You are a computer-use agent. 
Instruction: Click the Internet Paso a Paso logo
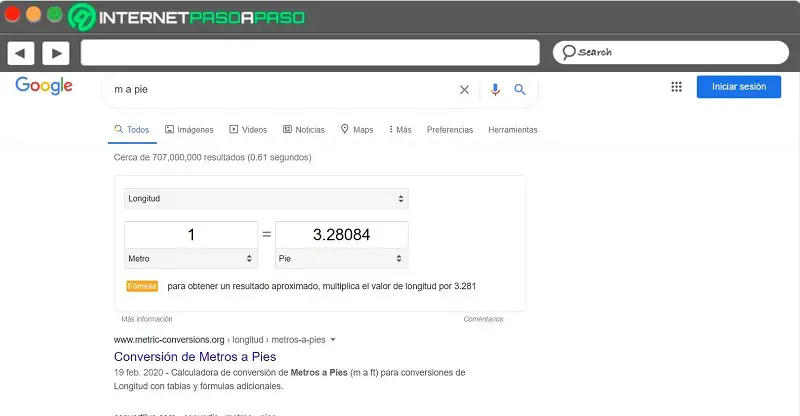[187, 17]
